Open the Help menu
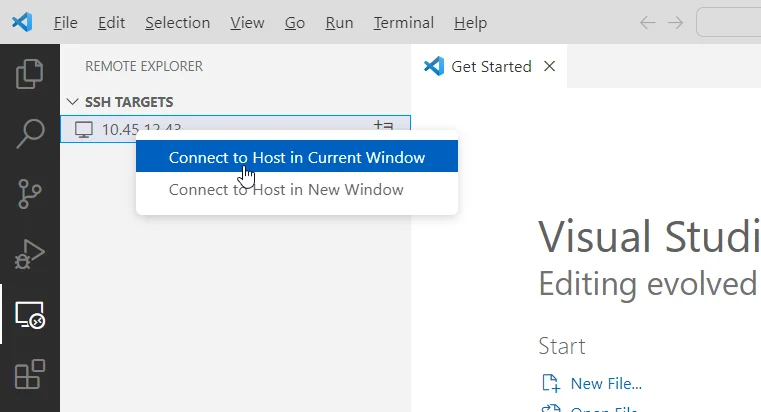This screenshot has width=761, height=412. pyautogui.click(x=470, y=23)
